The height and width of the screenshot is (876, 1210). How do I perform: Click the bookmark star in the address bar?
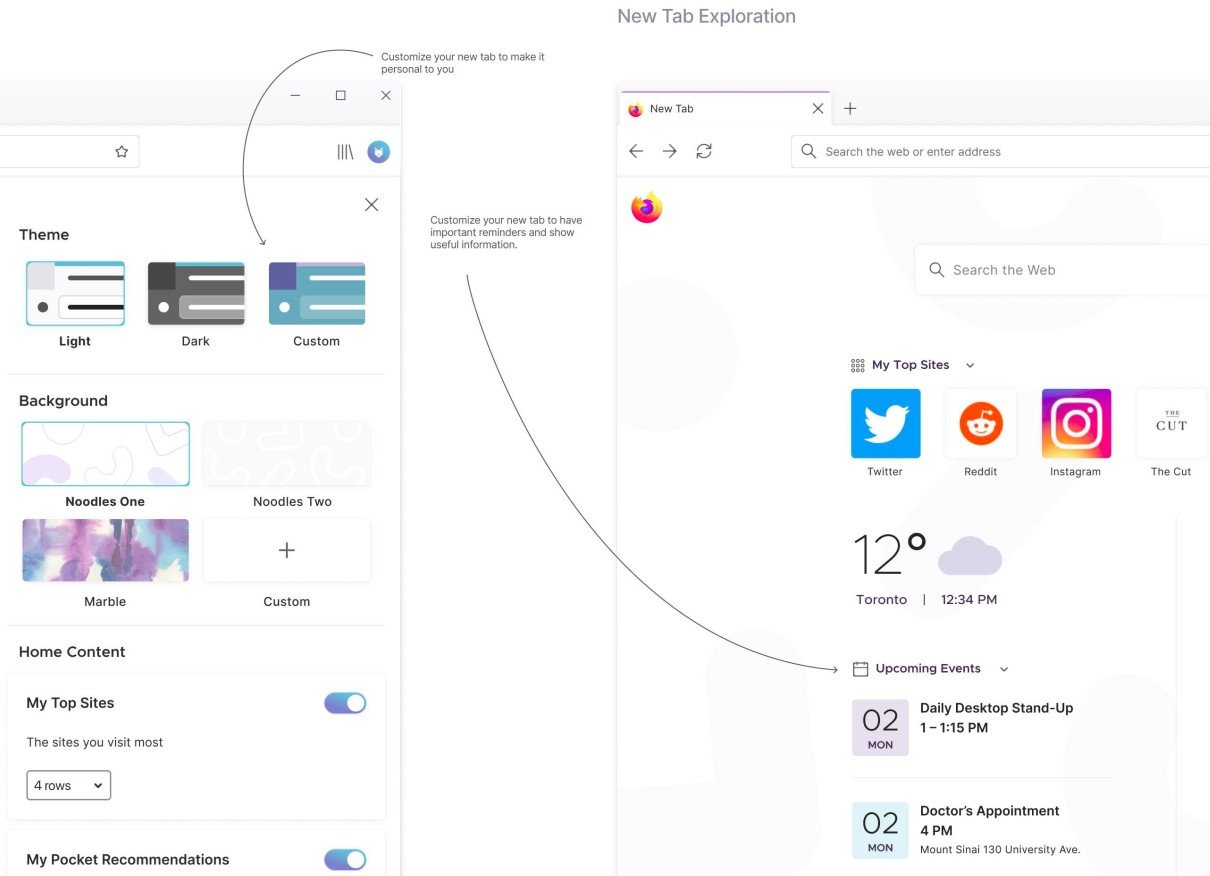[x=121, y=151]
